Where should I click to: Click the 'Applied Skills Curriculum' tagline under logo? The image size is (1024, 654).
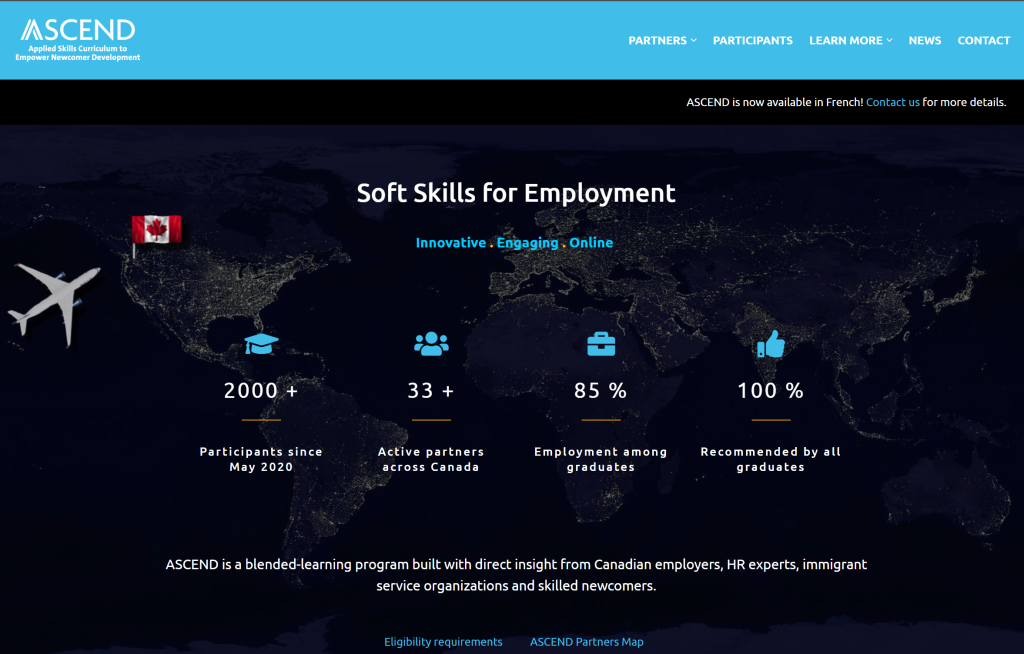78,53
